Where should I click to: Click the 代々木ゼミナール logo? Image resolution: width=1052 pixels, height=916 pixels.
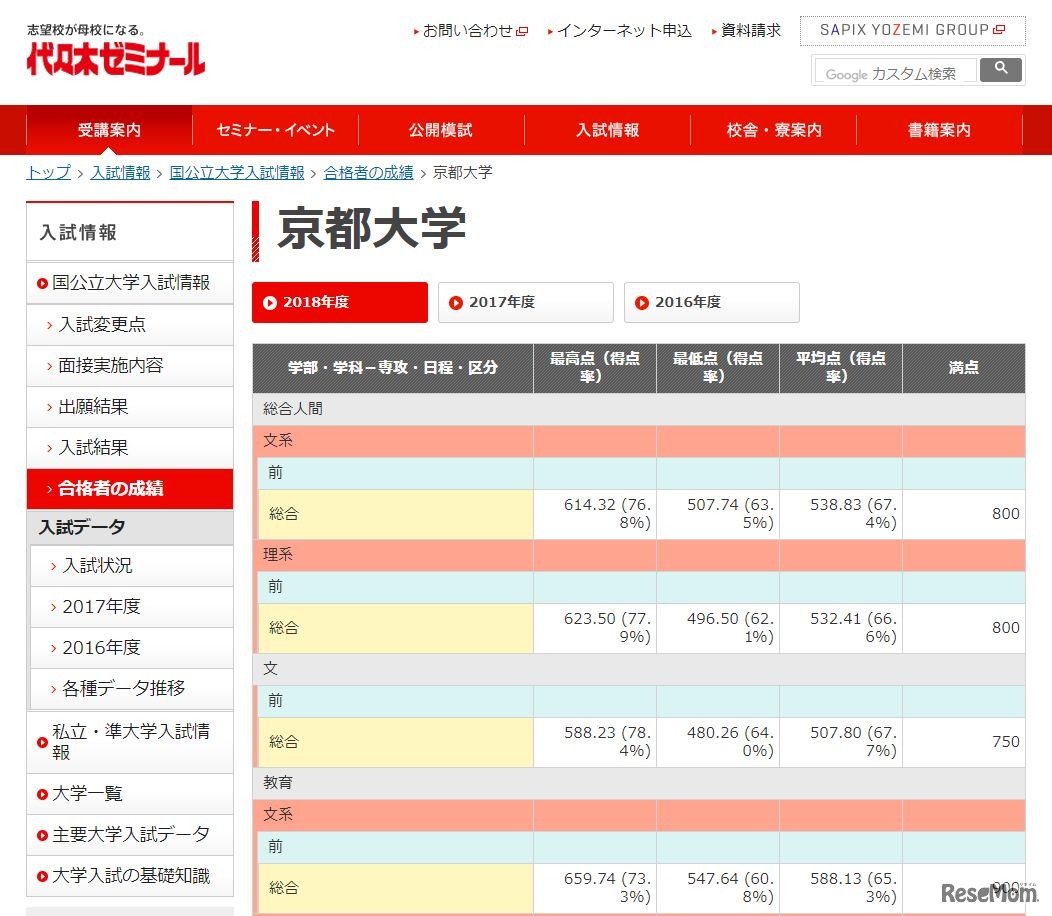[x=112, y=55]
